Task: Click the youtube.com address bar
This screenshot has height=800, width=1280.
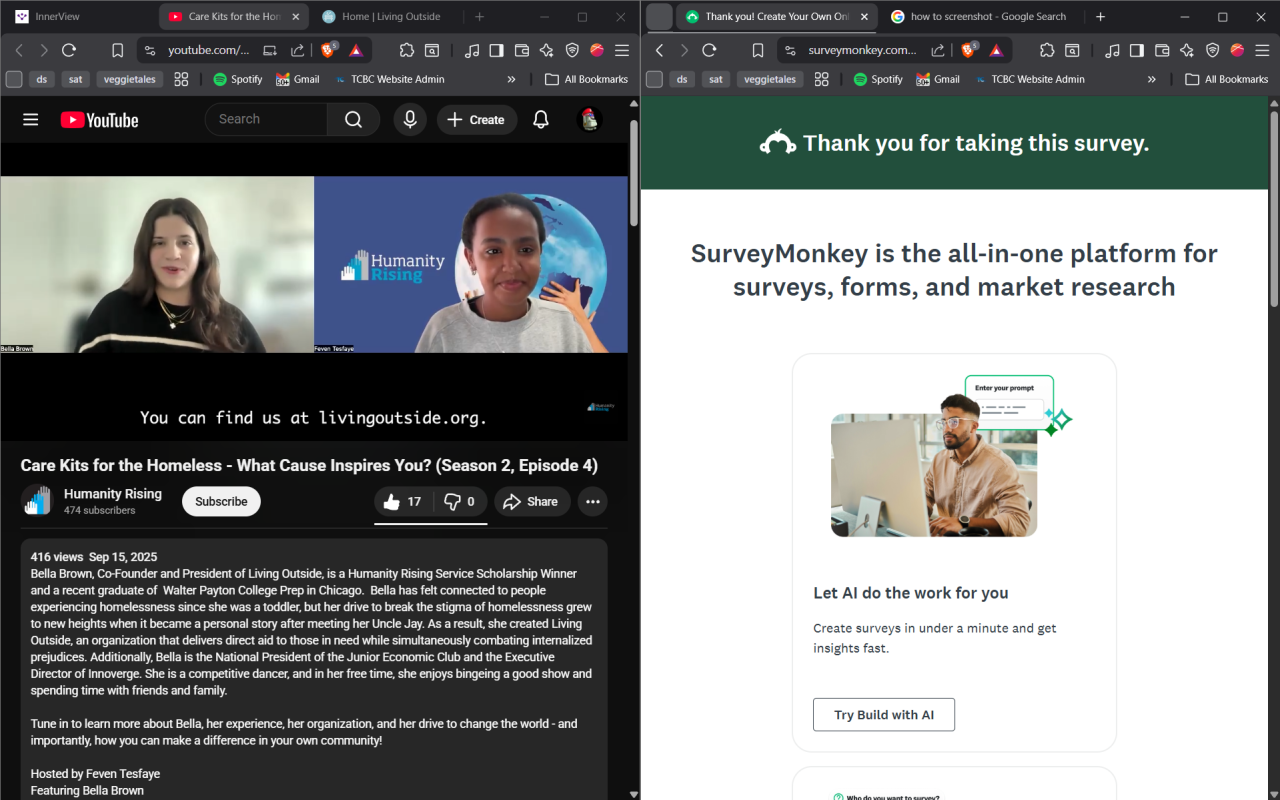Action: pyautogui.click(x=208, y=51)
